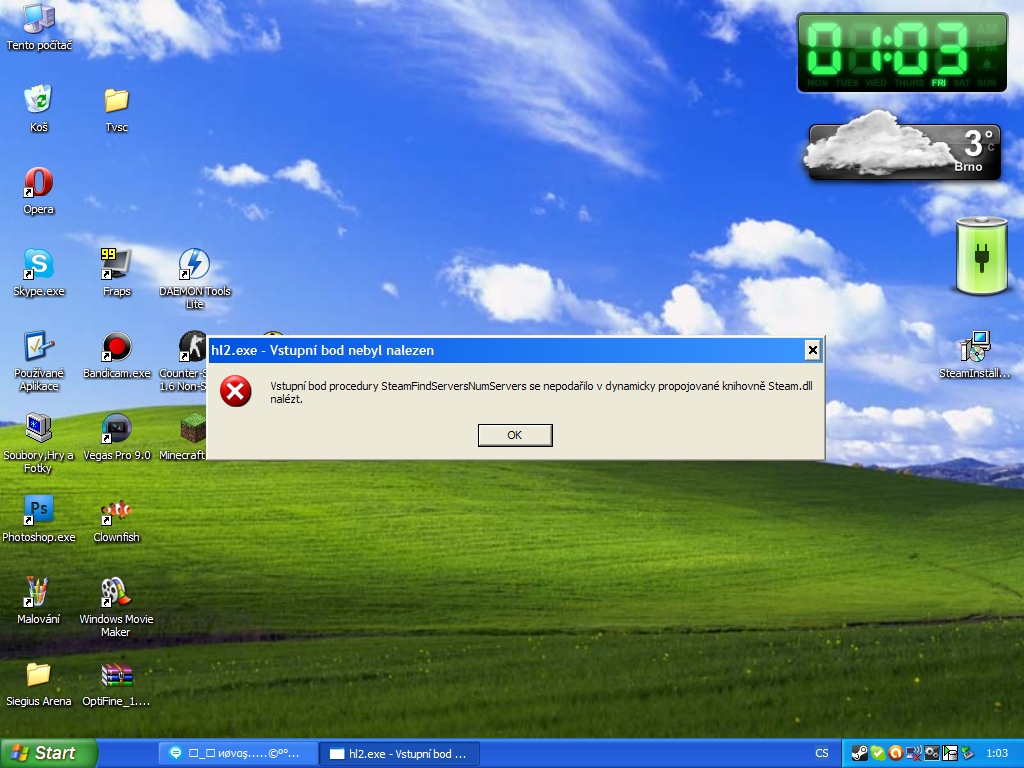Click the disconnected wireless network tray icon

(914, 753)
